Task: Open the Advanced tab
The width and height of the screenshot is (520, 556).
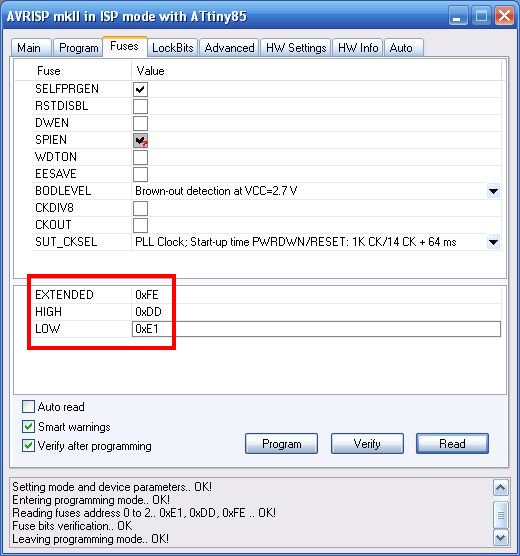Action: (229, 48)
